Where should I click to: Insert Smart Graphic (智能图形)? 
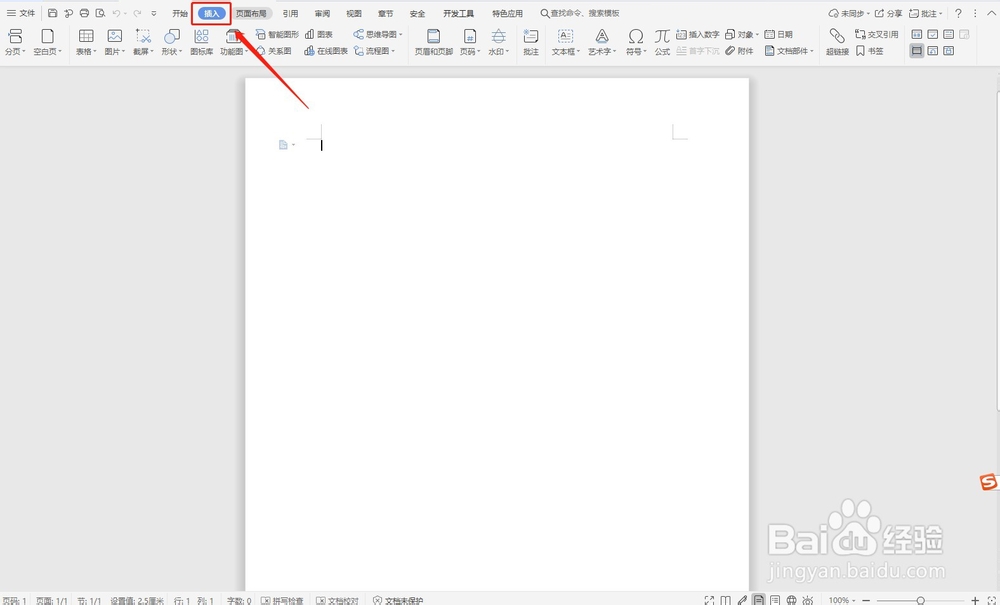[x=277, y=34]
